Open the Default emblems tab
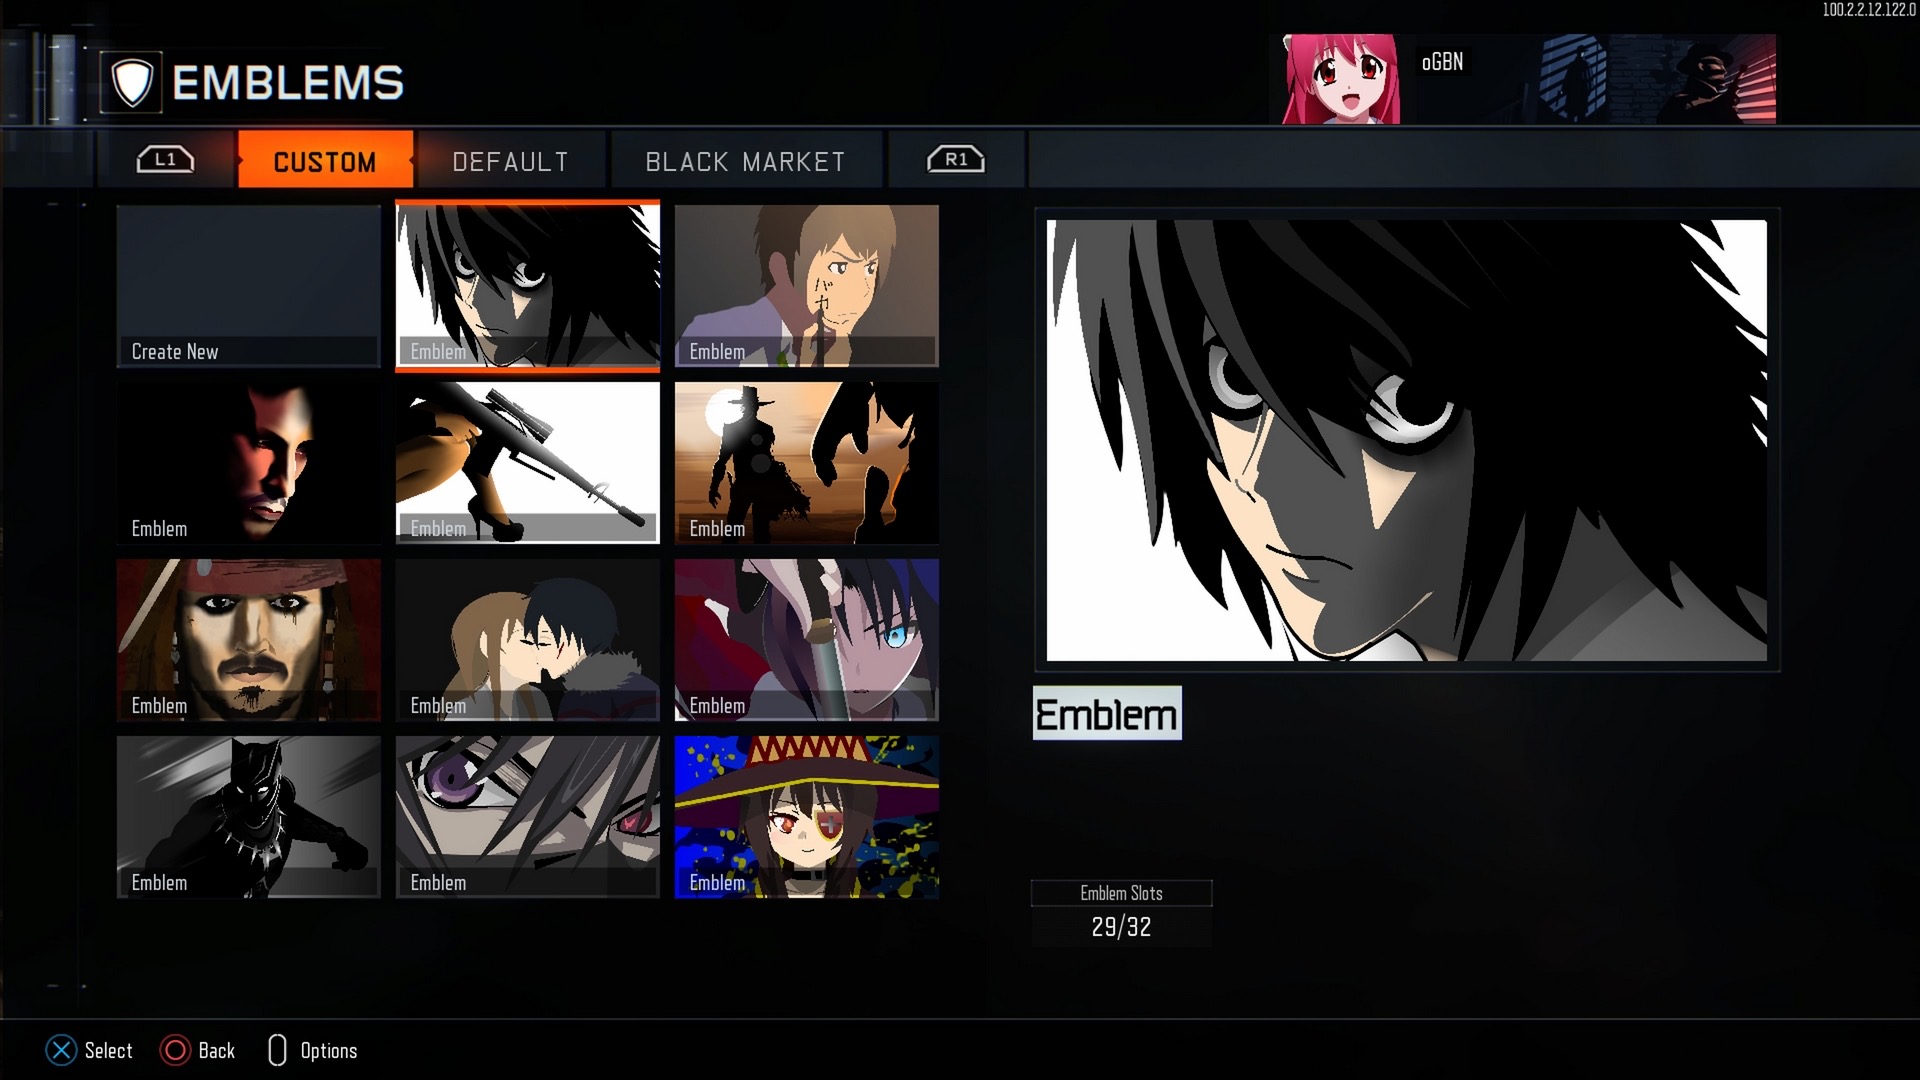 tap(510, 161)
